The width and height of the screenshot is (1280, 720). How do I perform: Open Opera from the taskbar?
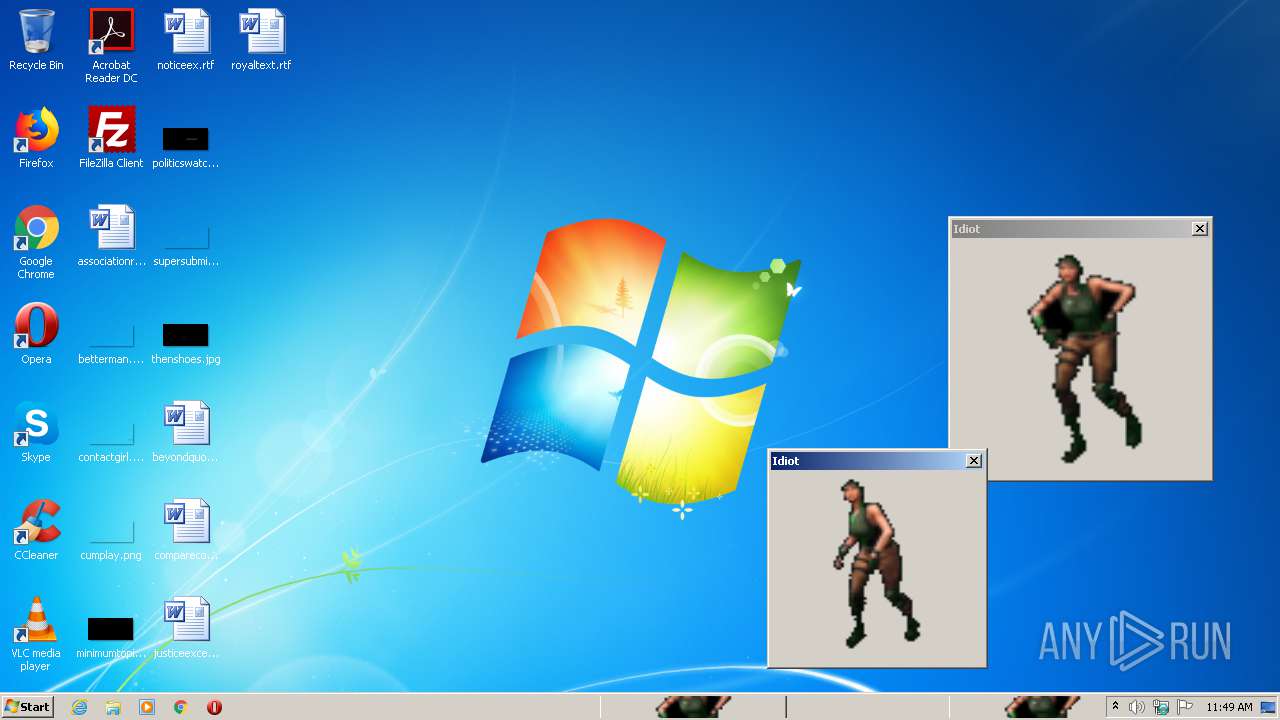pos(214,707)
